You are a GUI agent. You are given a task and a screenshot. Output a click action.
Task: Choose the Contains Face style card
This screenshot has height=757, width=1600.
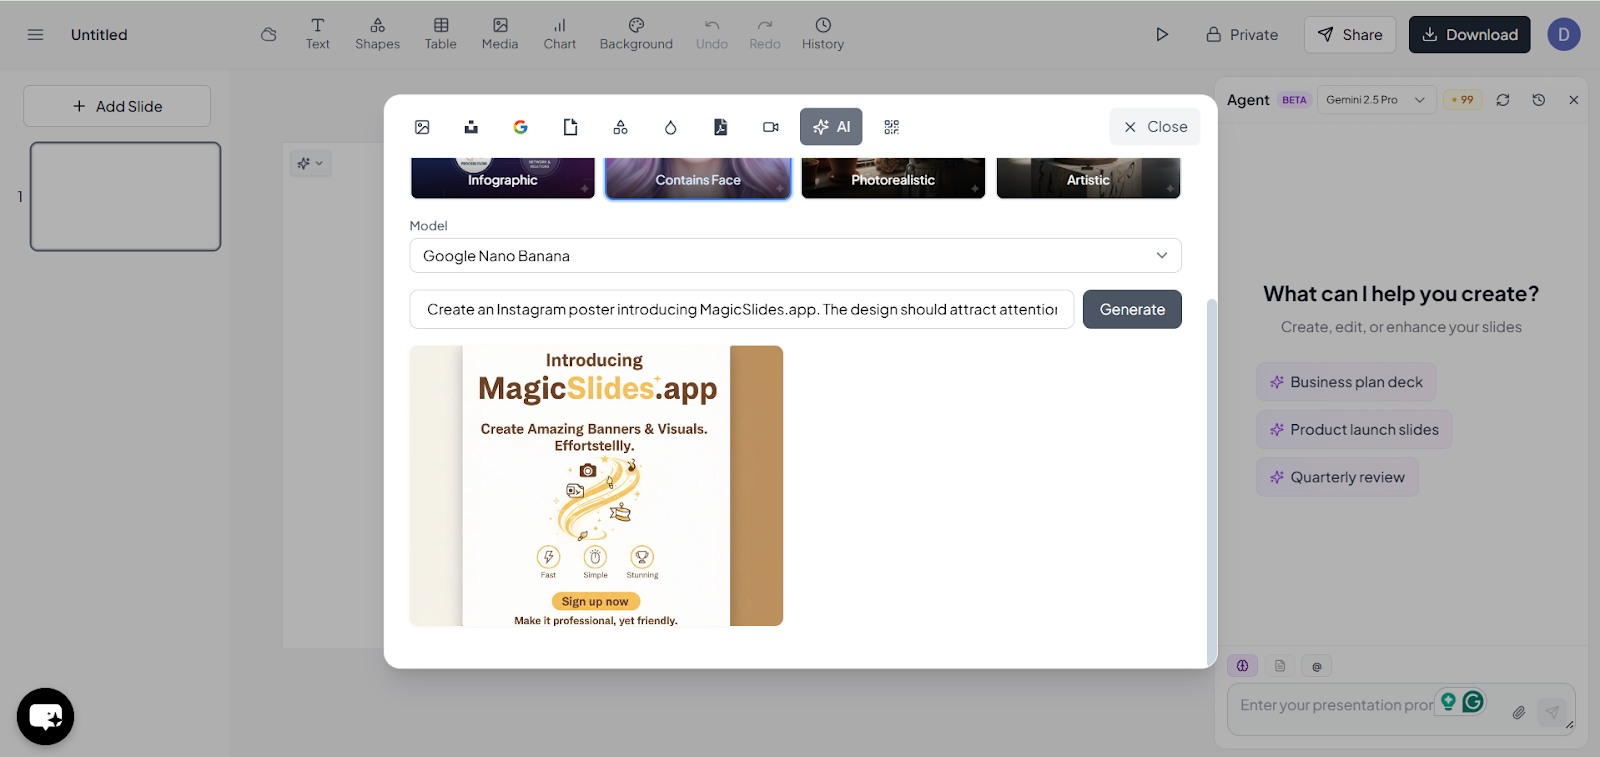[698, 178]
